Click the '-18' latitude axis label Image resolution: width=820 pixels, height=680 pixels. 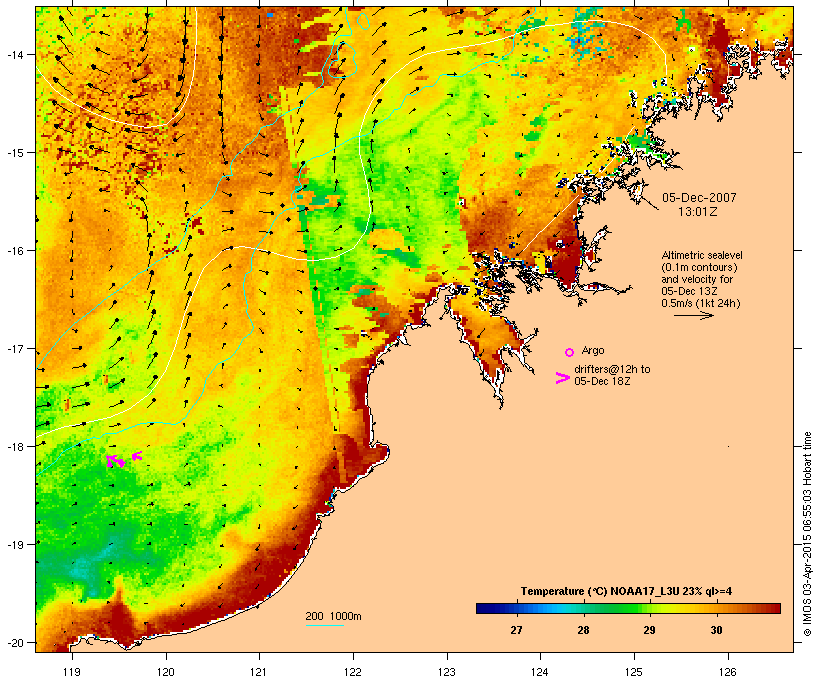click(14, 447)
